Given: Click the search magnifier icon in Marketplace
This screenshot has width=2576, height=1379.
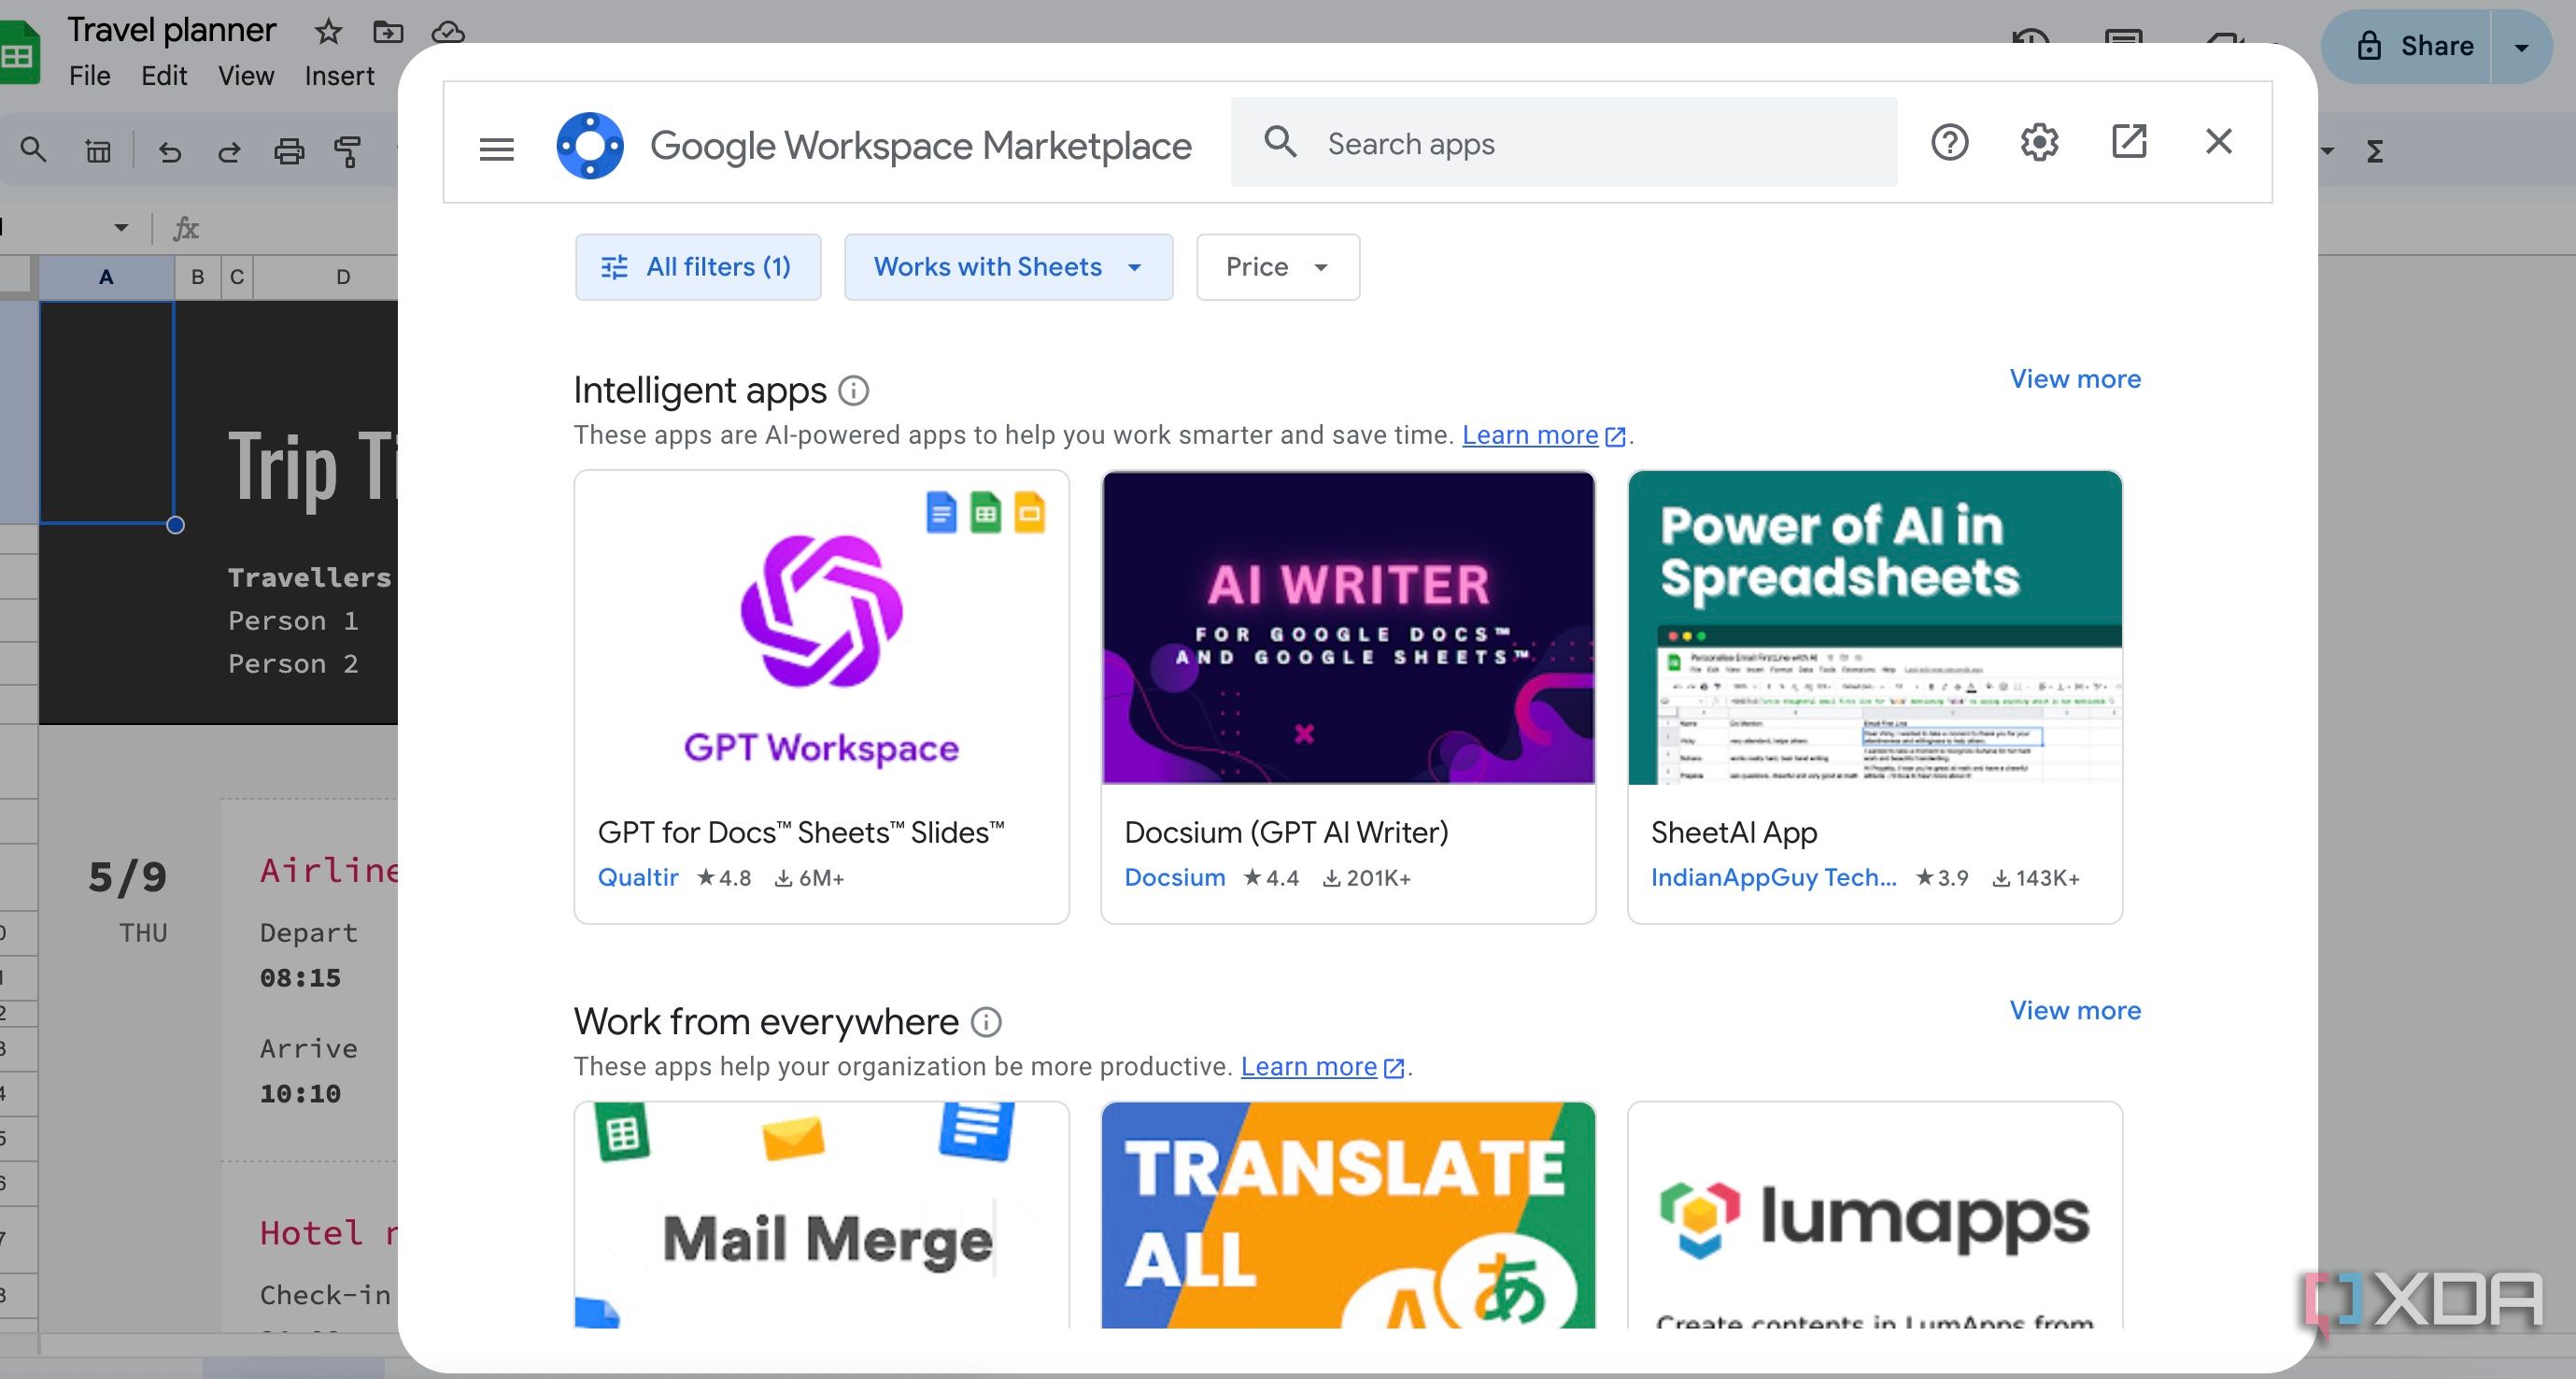Looking at the screenshot, I should tap(1280, 143).
